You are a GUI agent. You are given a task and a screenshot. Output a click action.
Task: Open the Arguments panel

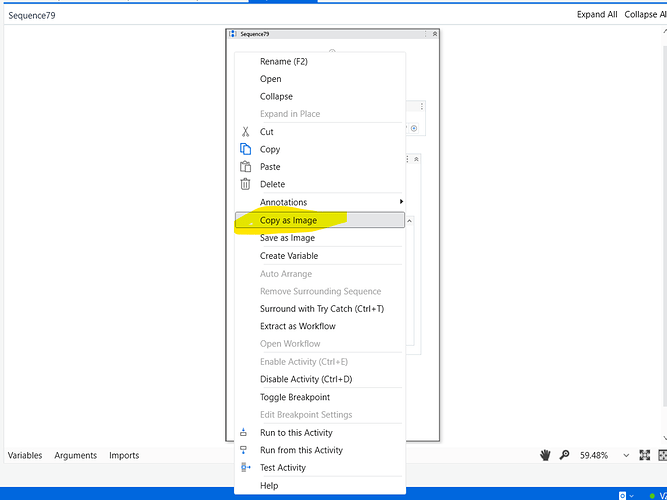tap(76, 455)
